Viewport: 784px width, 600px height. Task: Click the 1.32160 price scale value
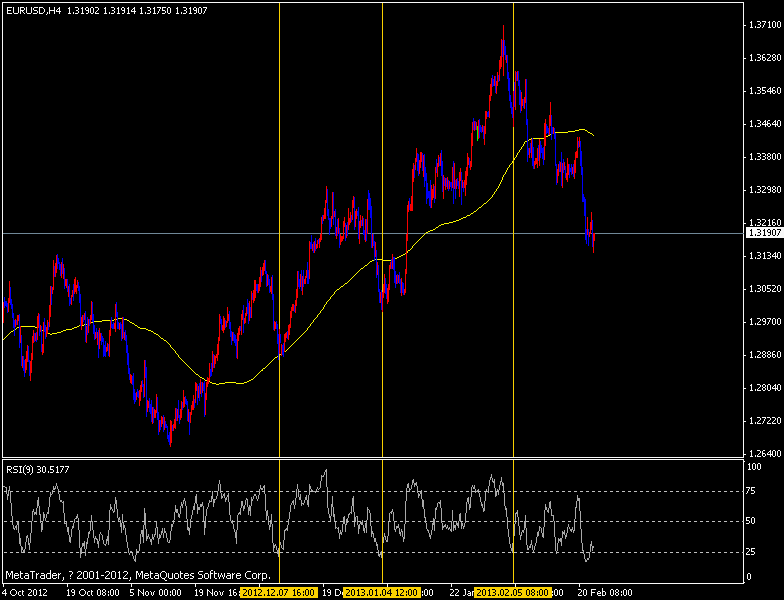click(764, 222)
